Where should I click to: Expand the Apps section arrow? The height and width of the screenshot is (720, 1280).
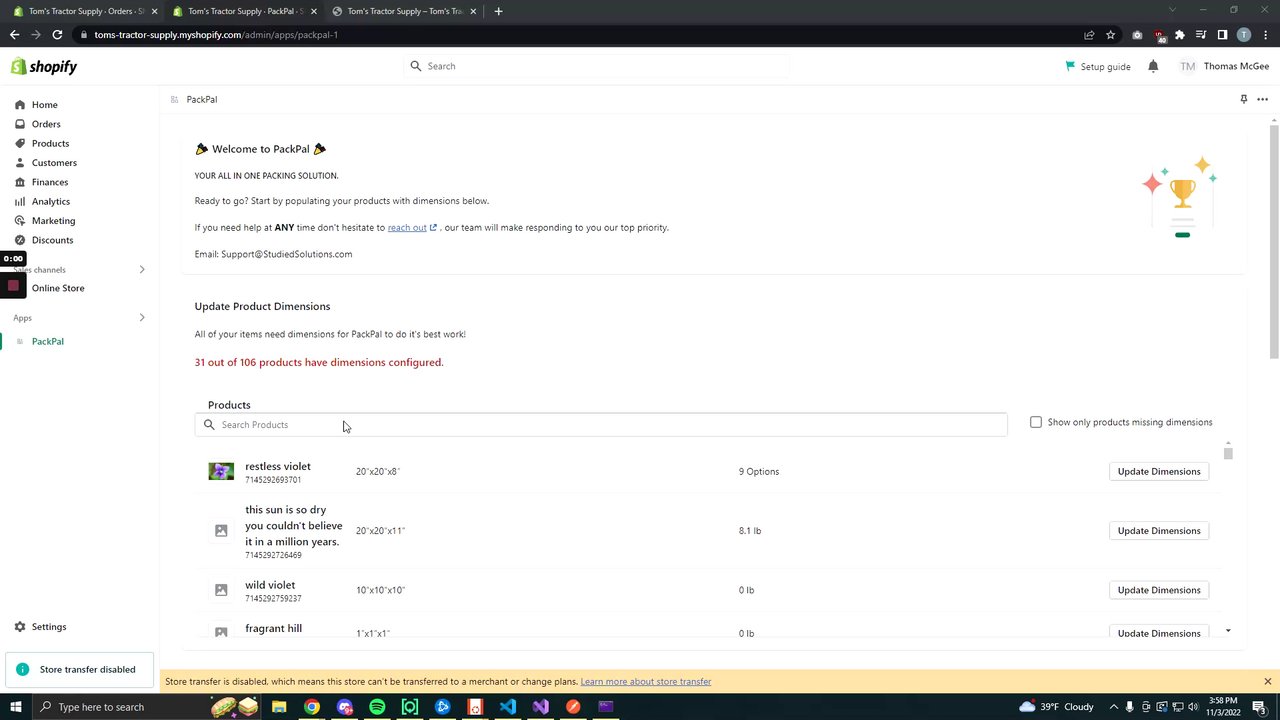click(141, 318)
